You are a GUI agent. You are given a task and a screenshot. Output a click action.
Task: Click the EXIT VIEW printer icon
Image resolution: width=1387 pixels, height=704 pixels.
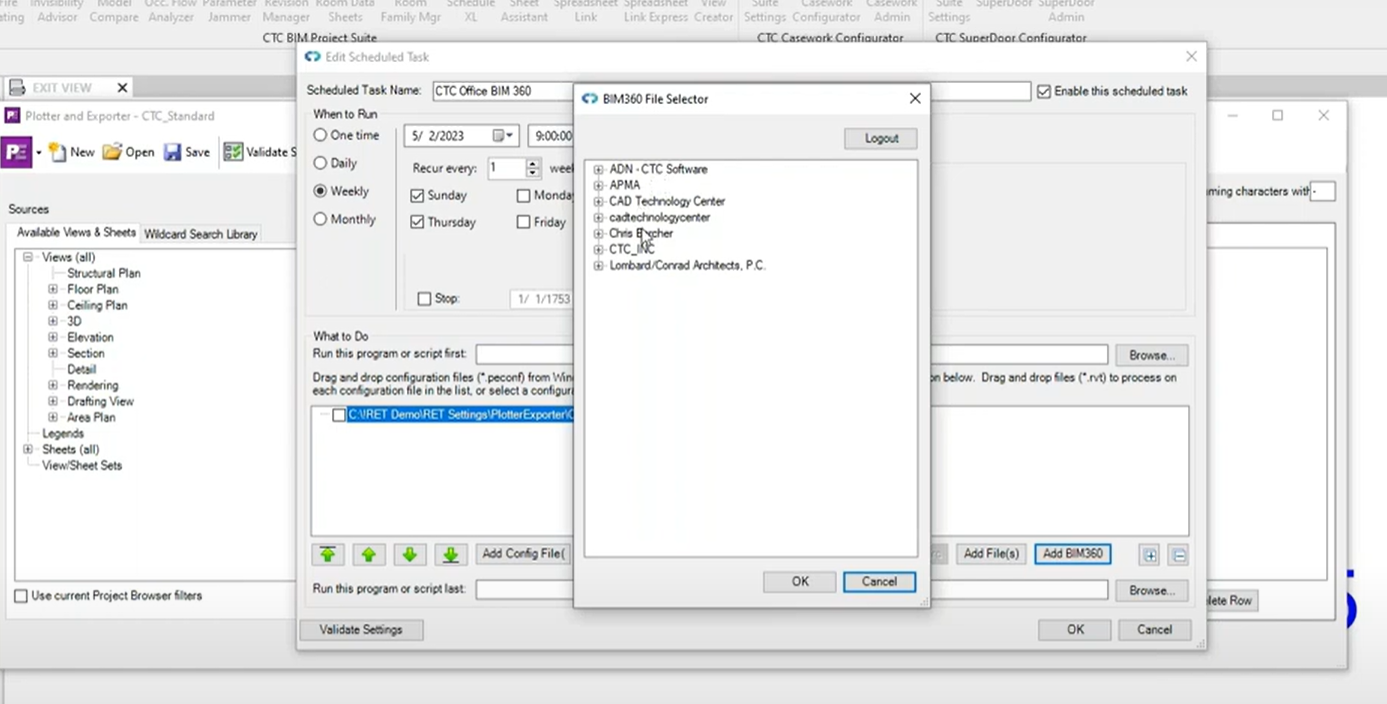tap(17, 88)
